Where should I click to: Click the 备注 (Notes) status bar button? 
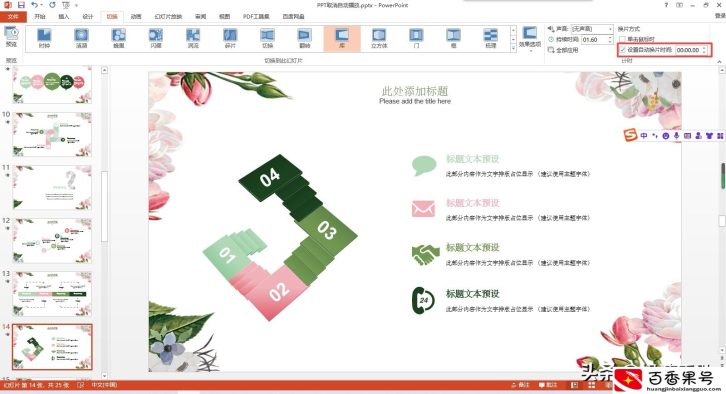pyautogui.click(x=520, y=385)
